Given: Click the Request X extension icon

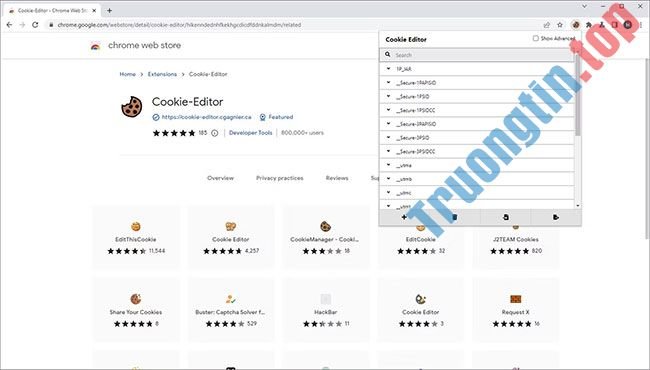Looking at the screenshot, I should click(x=515, y=299).
